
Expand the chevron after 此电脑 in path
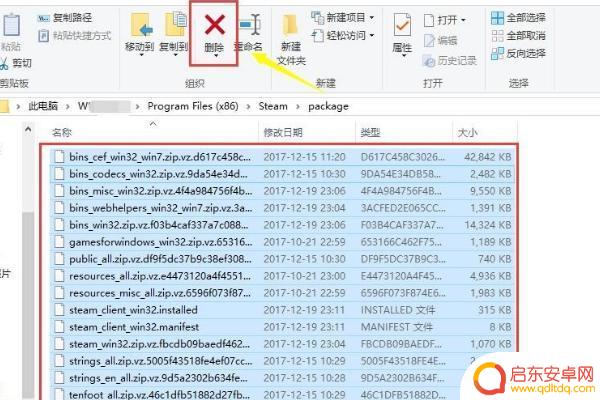click(x=68, y=106)
